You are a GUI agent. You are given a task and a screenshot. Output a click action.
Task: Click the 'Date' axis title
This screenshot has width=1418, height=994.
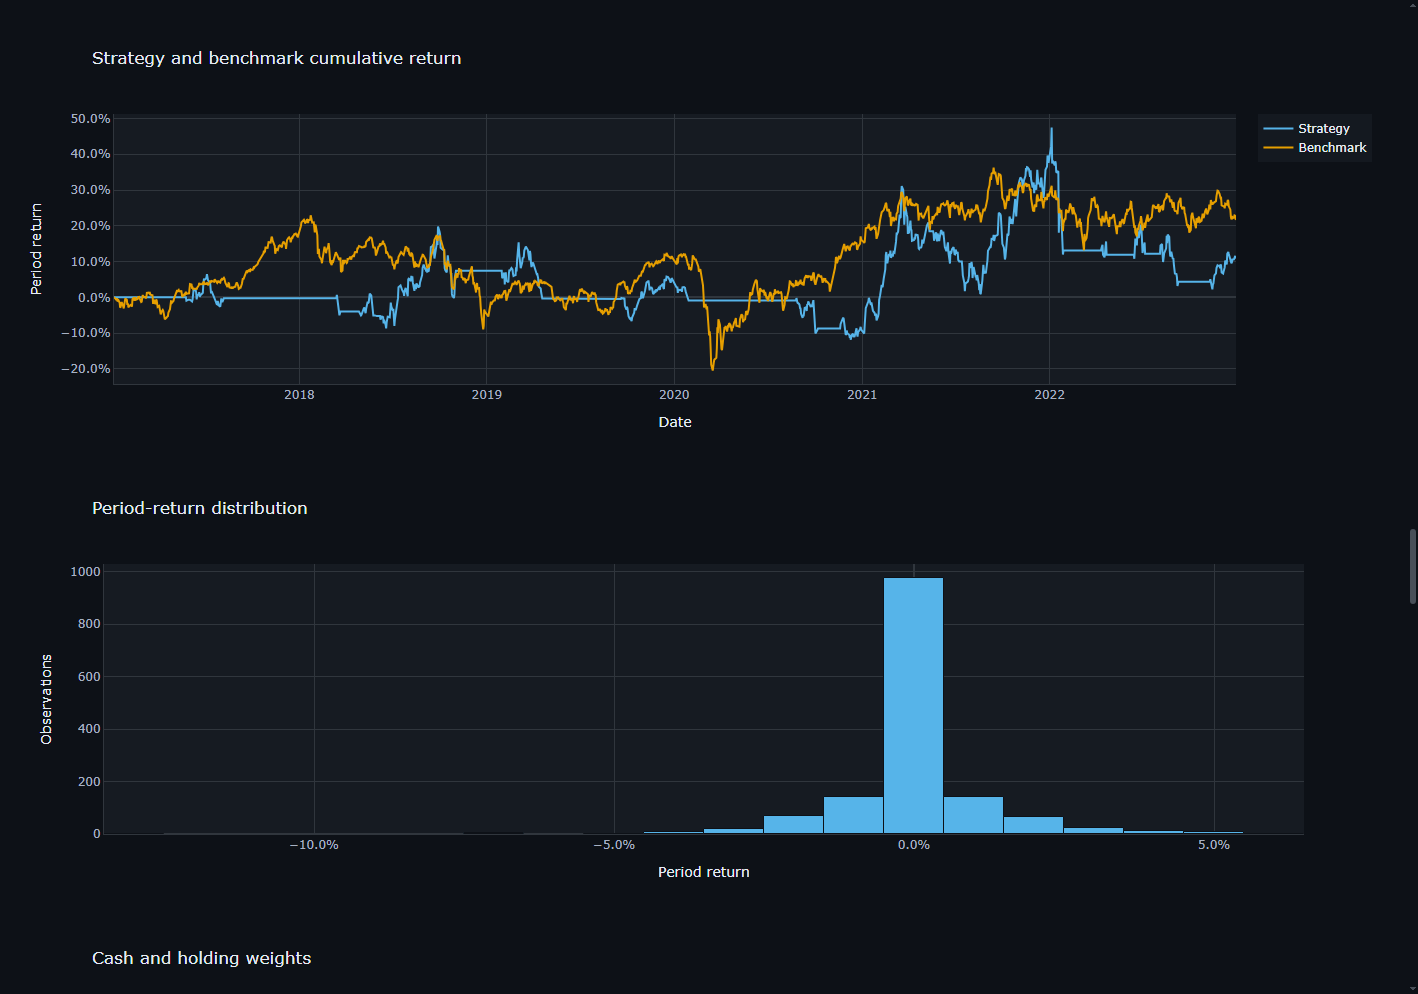[675, 422]
